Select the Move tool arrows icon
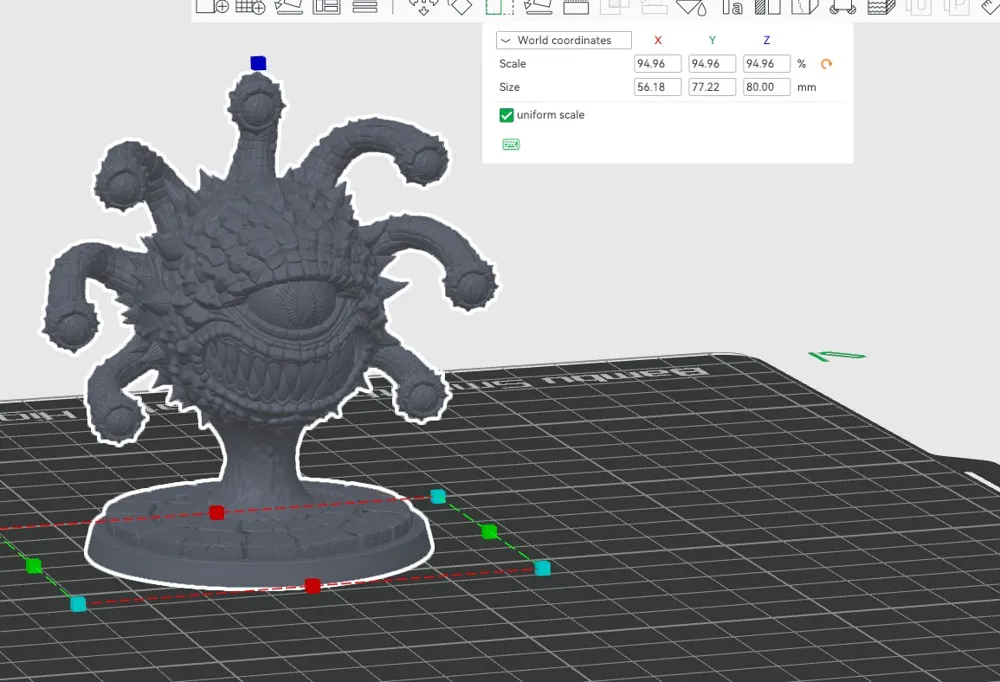Screen dimensions: 1000x682 pos(423,6)
